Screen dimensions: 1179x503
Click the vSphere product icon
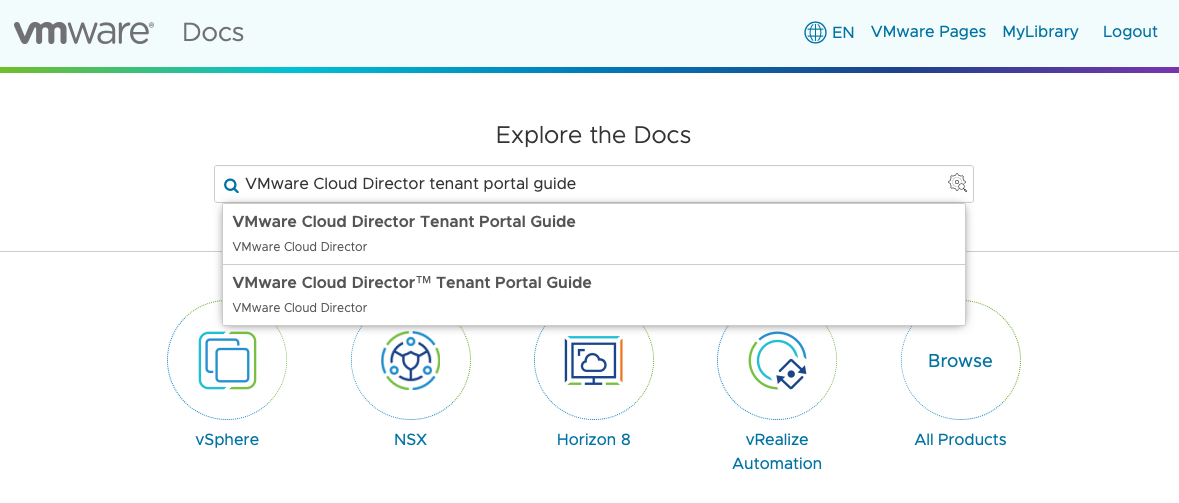click(227, 360)
